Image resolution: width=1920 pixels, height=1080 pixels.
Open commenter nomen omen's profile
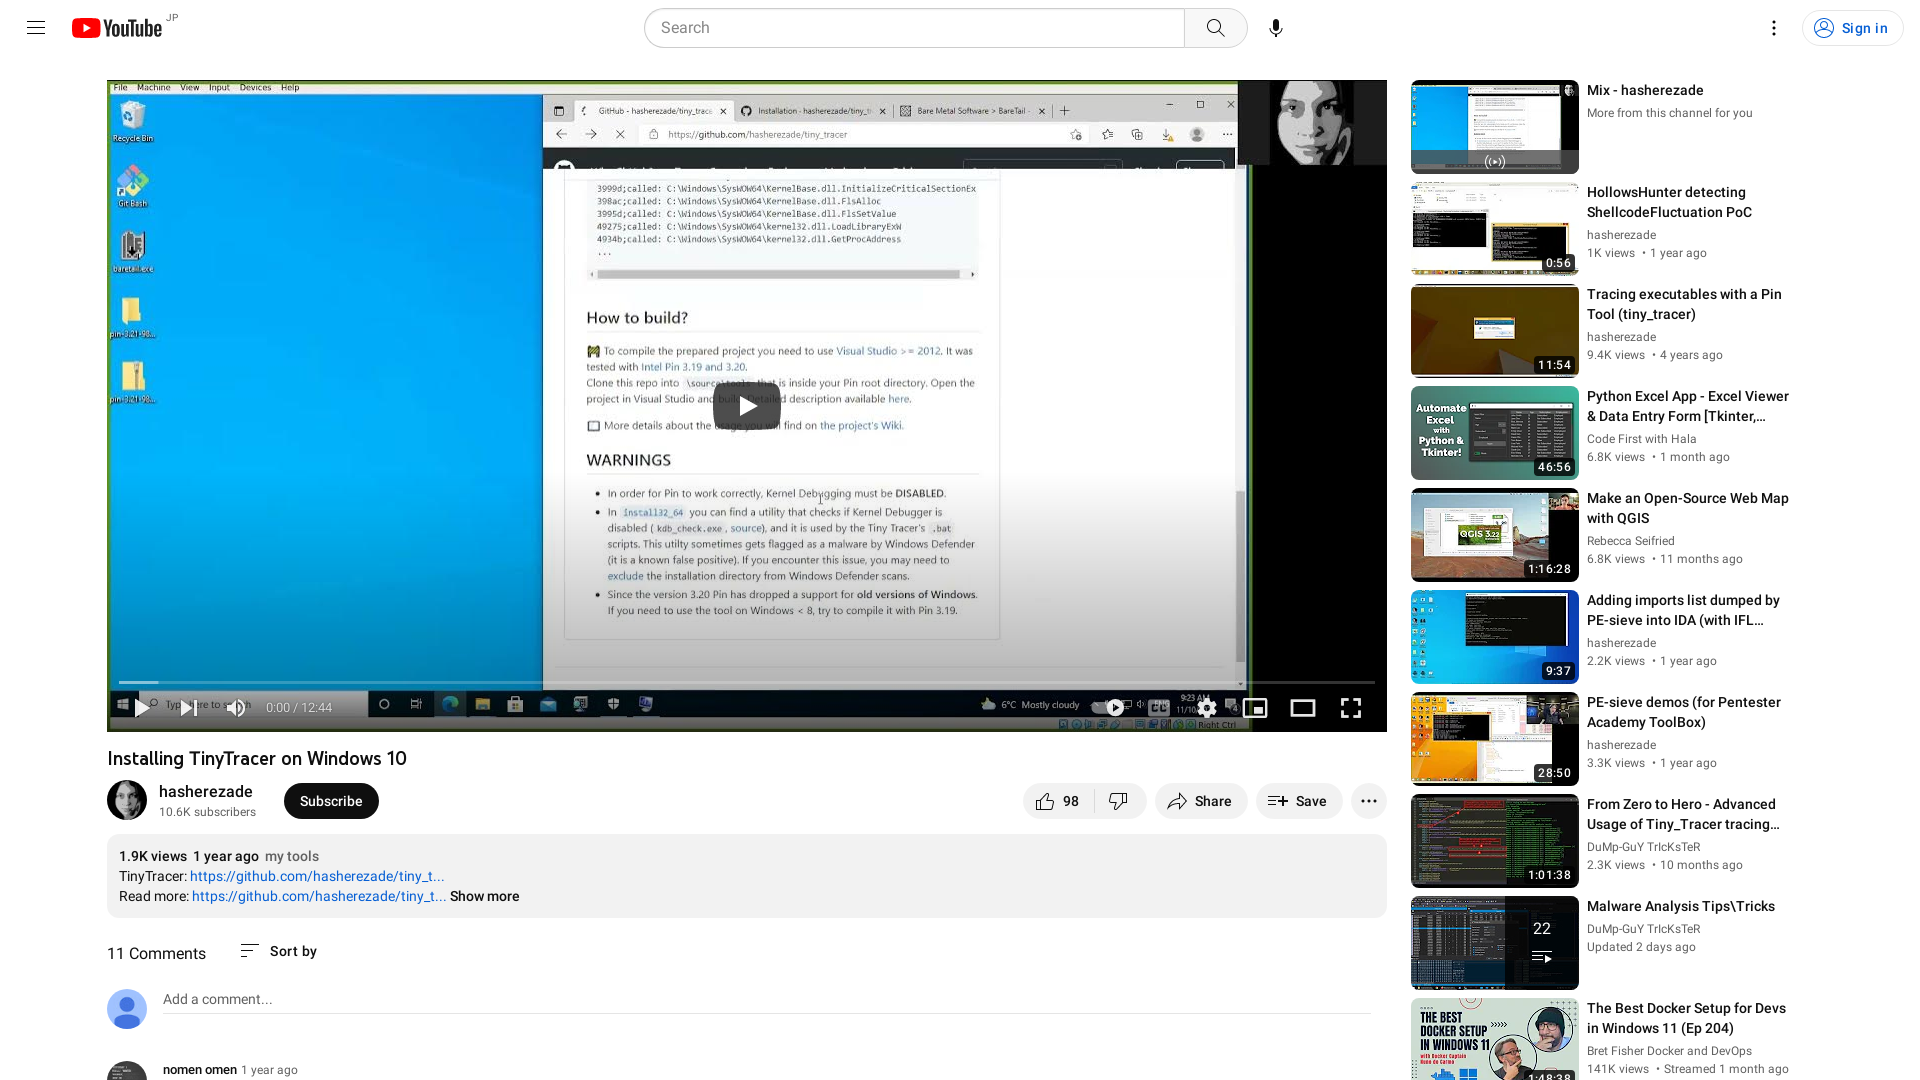[x=200, y=1070]
